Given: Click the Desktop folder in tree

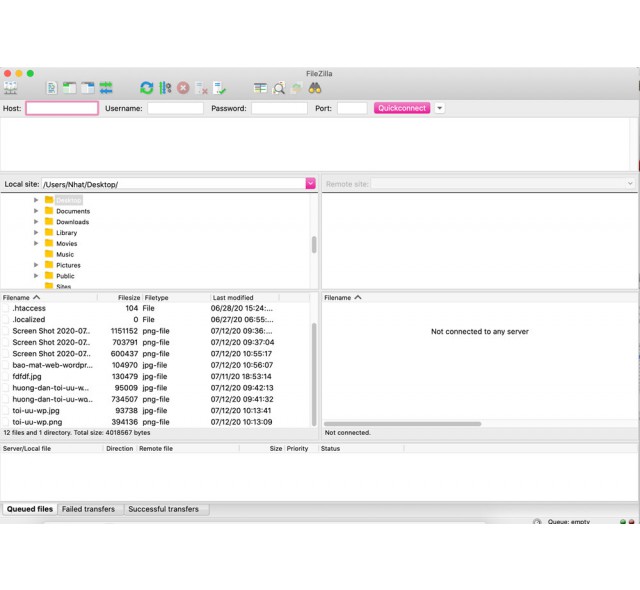Looking at the screenshot, I should [x=69, y=200].
